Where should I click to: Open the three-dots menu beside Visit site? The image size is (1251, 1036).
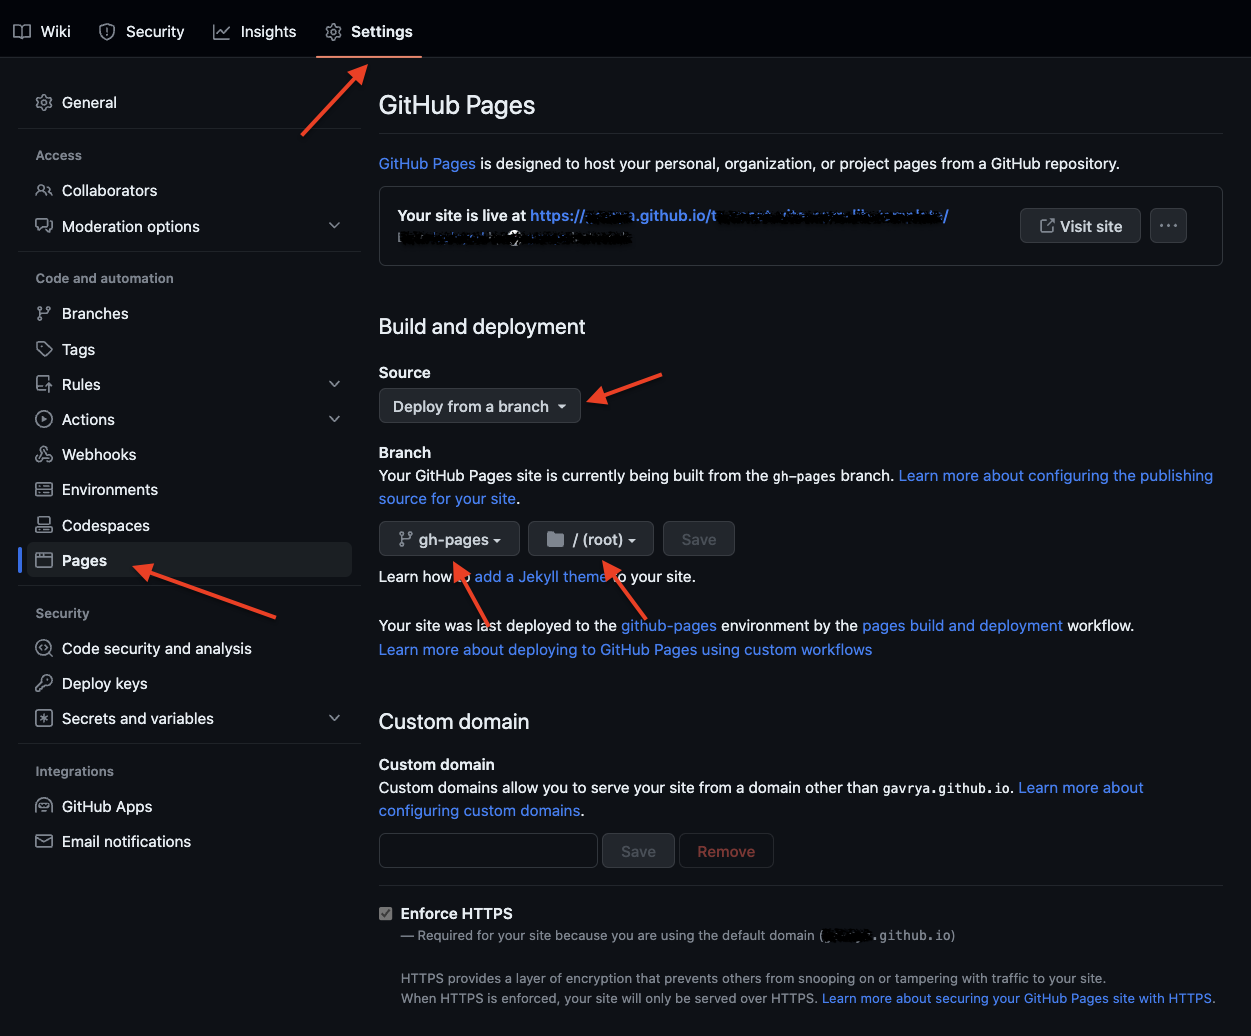pyautogui.click(x=1168, y=226)
